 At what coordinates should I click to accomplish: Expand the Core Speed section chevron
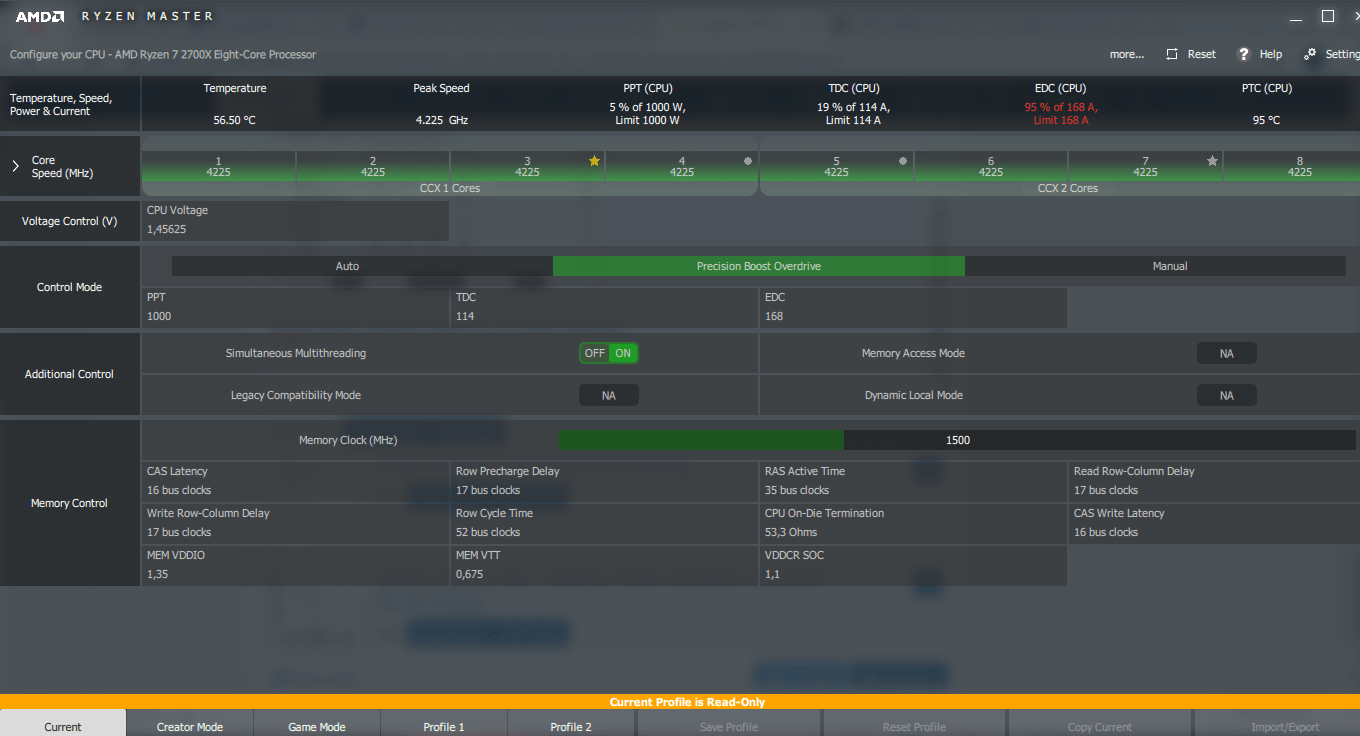click(x=15, y=166)
